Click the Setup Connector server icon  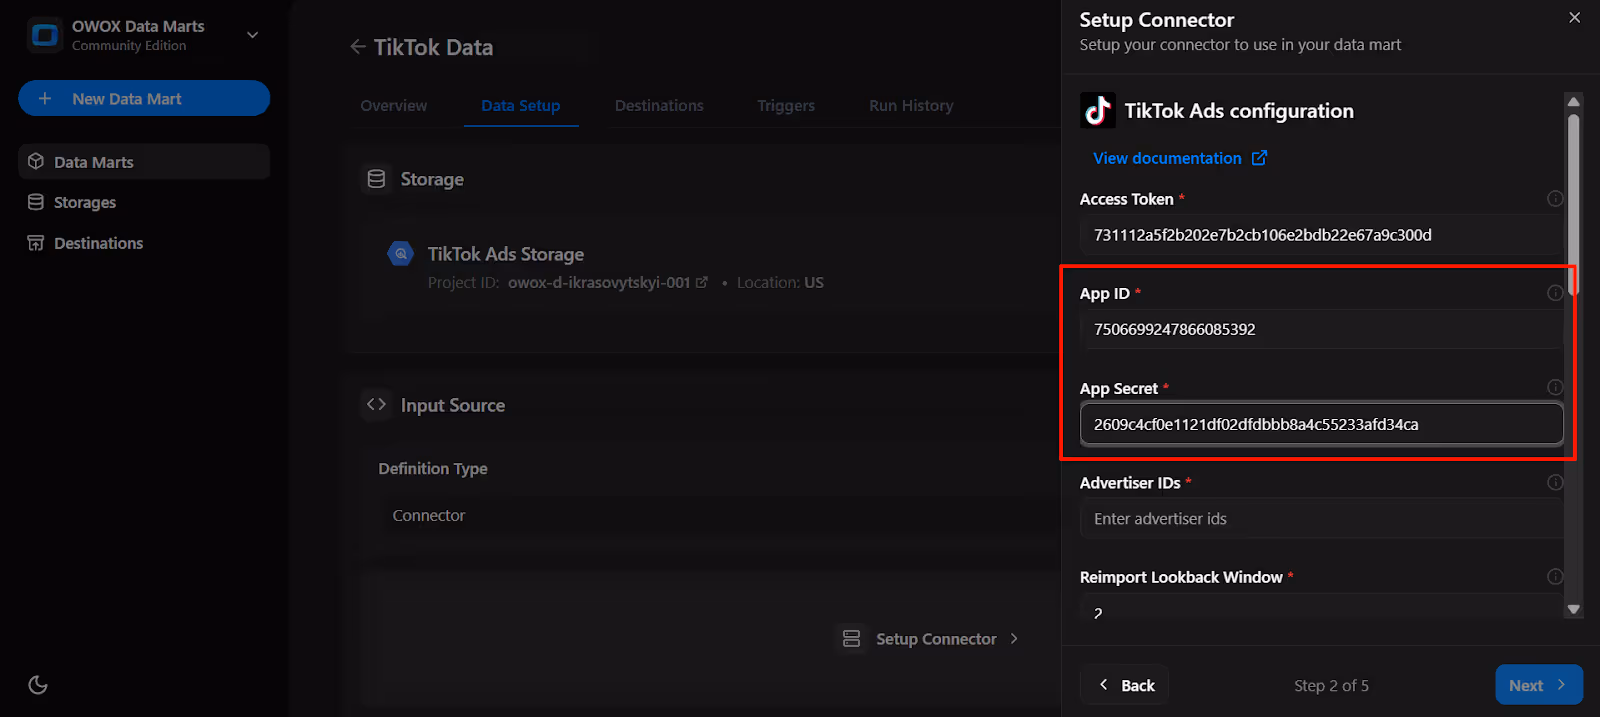pyautogui.click(x=852, y=639)
